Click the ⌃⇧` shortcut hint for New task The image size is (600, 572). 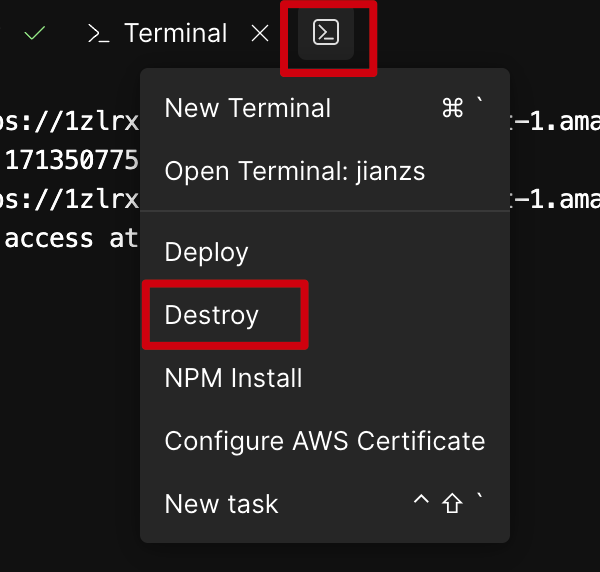pos(449,504)
